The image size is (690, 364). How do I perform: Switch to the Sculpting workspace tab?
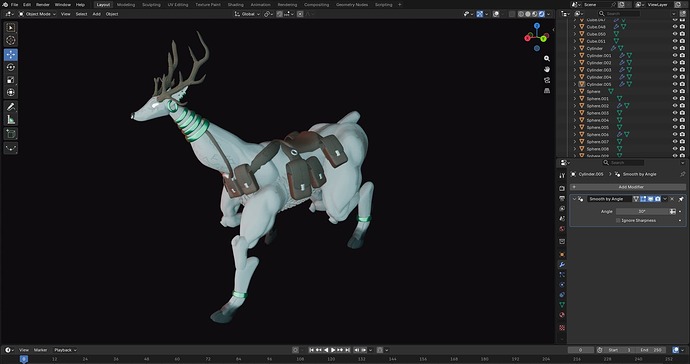(x=151, y=4)
